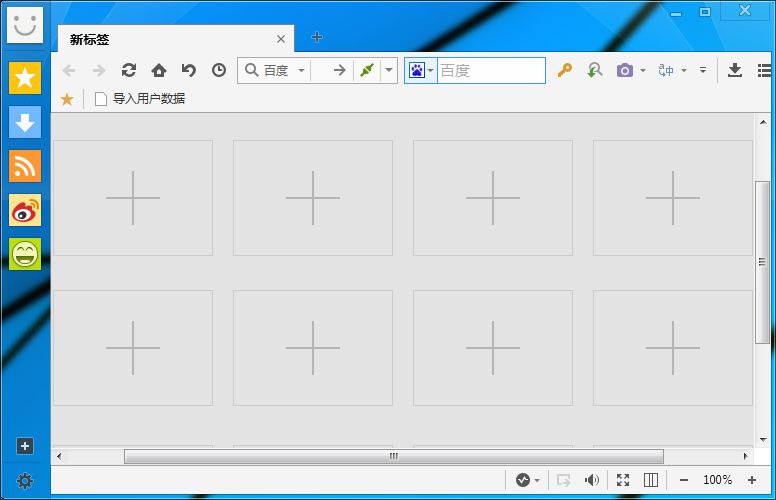Click the undo closed tab icon
776x500 pixels.
pyautogui.click(x=189, y=70)
